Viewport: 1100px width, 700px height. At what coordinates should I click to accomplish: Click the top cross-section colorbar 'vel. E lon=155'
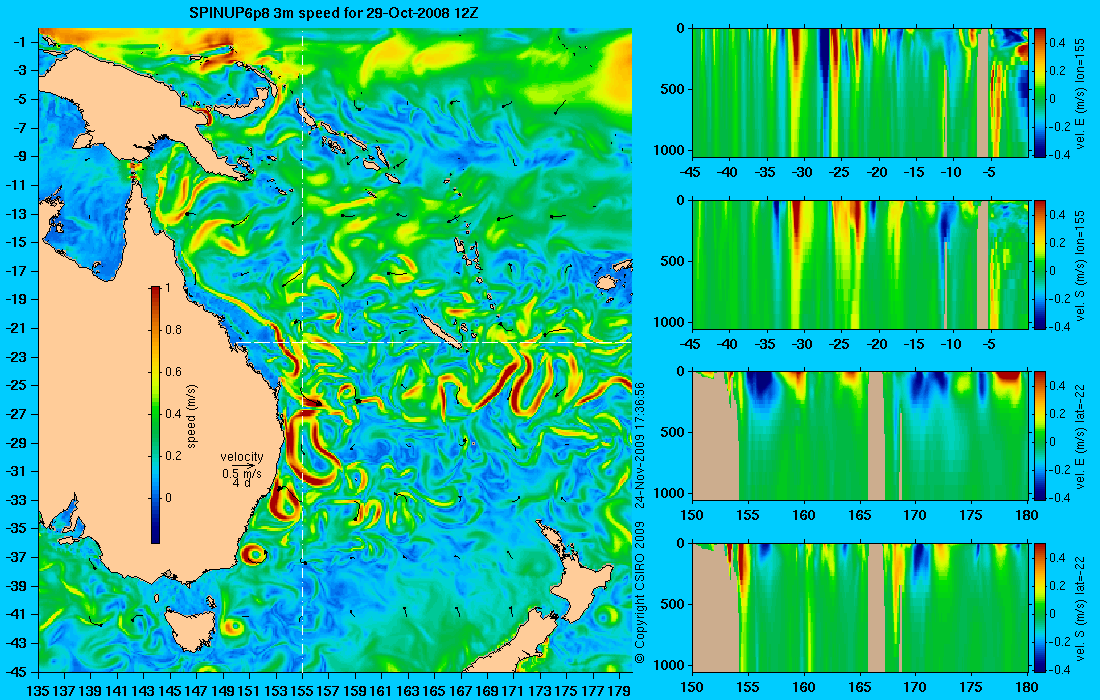pos(1040,93)
